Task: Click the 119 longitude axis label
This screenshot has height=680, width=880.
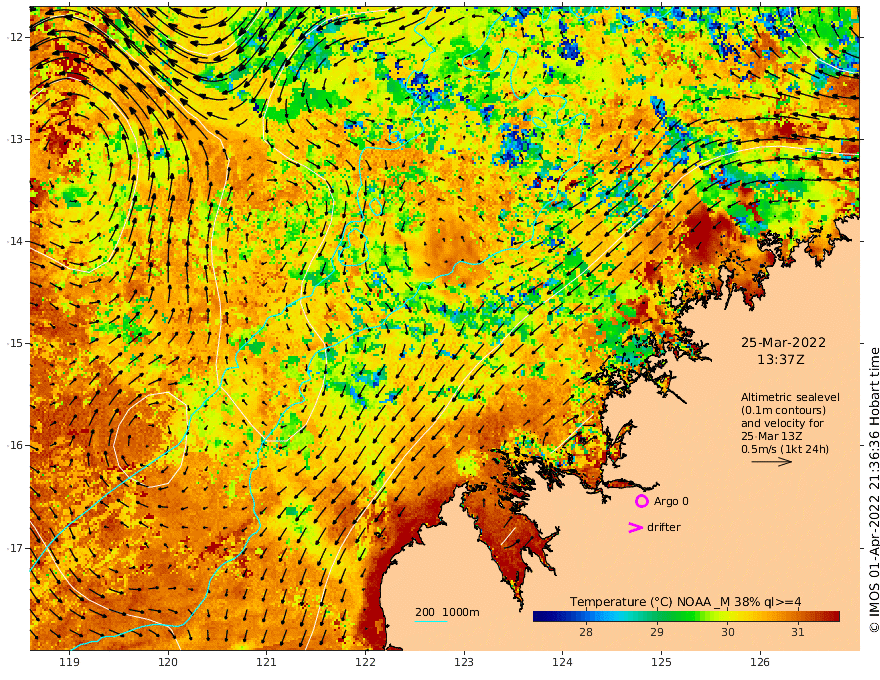Action: [69, 662]
